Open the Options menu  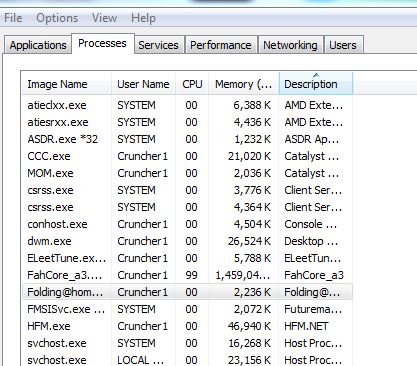57,18
